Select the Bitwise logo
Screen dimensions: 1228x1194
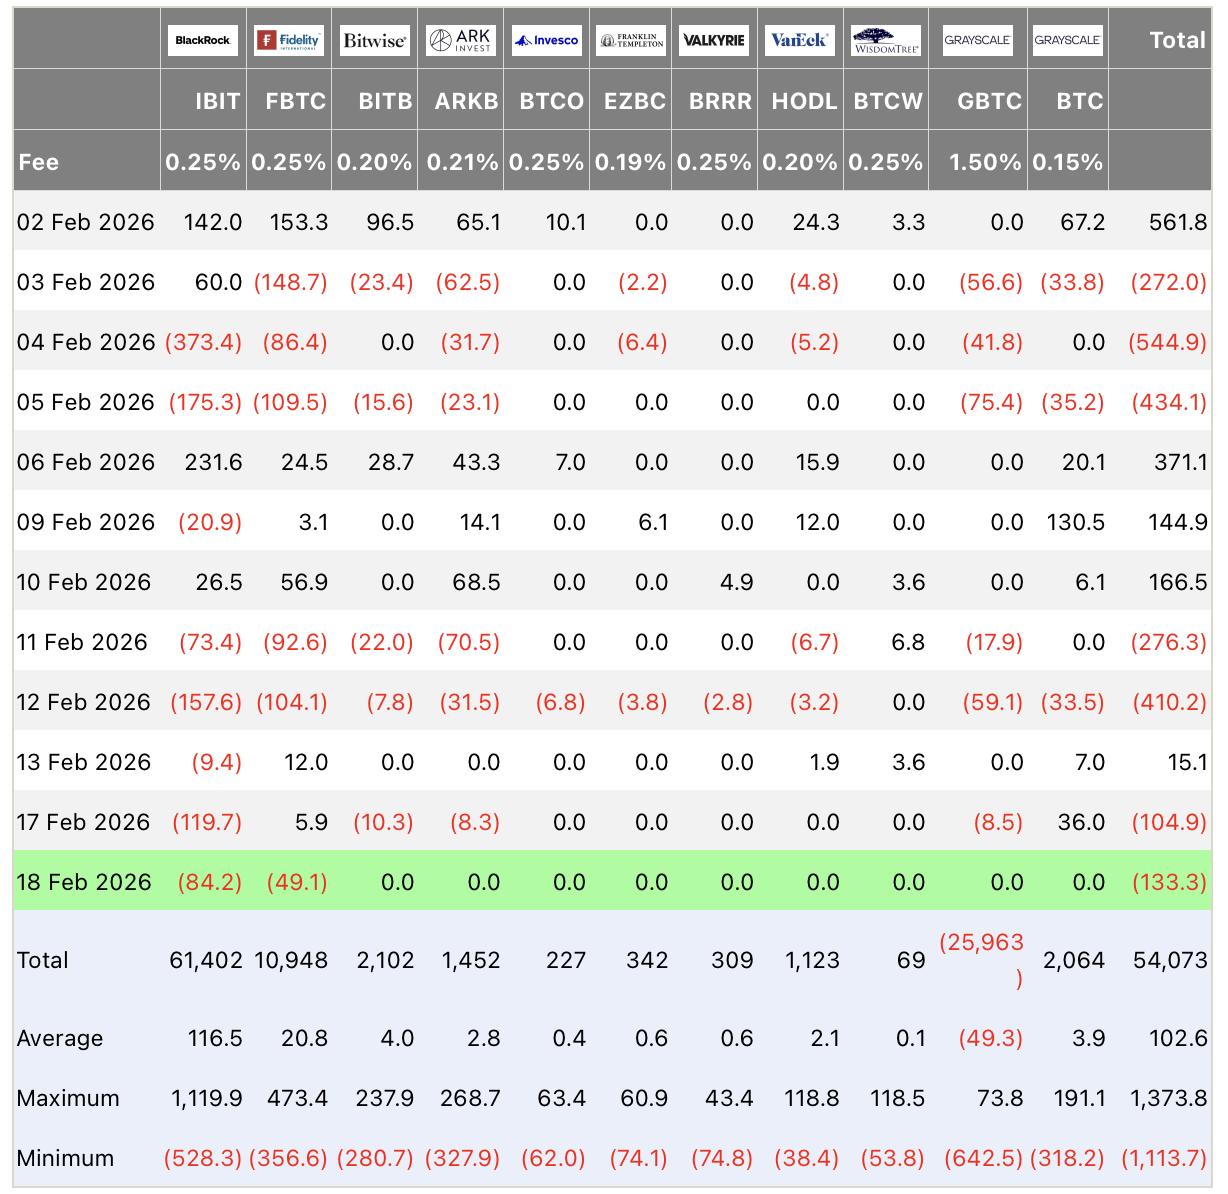coord(375,40)
